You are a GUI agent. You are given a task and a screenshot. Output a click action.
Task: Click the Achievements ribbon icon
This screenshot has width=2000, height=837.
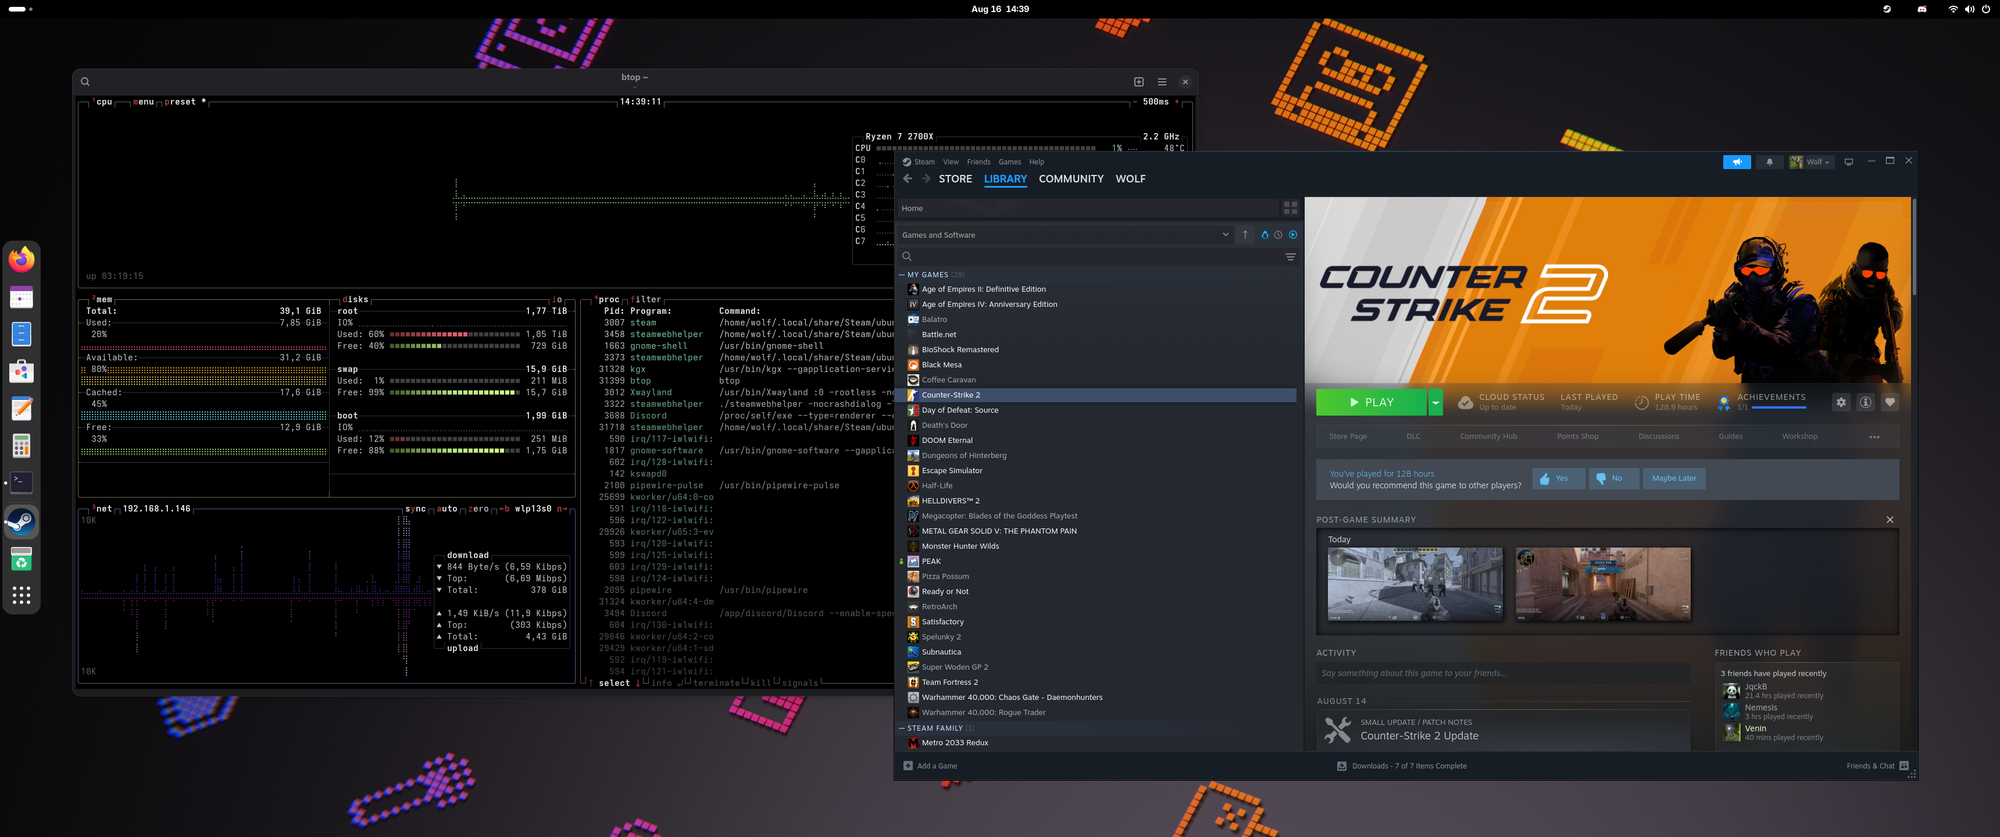pos(1724,403)
